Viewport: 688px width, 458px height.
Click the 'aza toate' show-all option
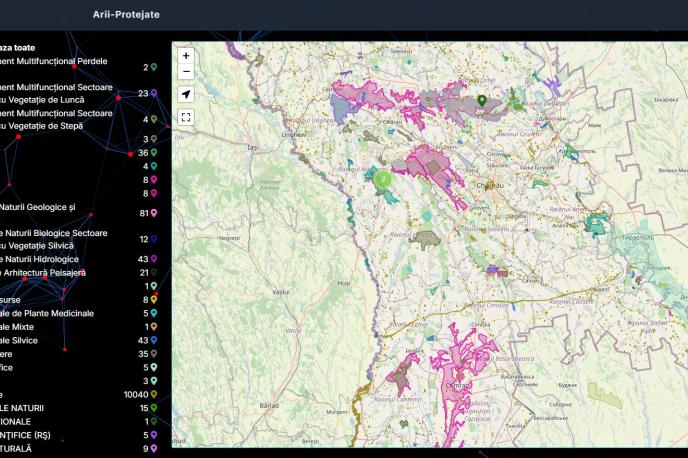[x=18, y=48]
